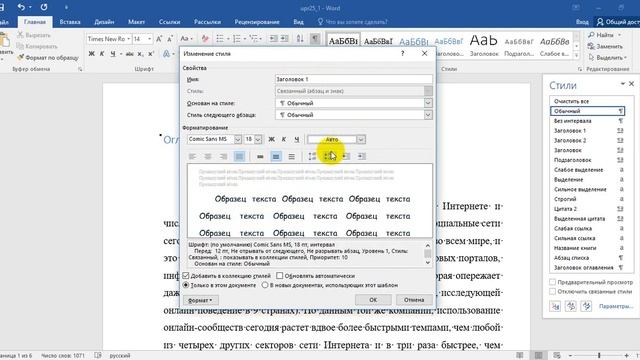
Task: Click style description scrollbar in dialog
Action: tap(427, 253)
